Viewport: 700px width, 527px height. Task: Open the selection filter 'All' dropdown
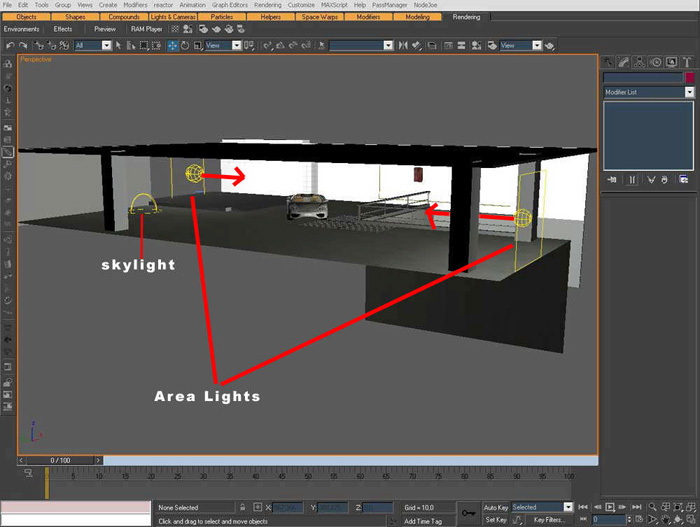106,45
